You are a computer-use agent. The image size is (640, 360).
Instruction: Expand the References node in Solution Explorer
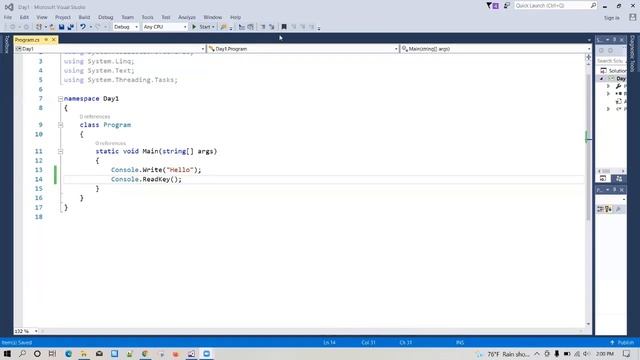(x=609, y=94)
